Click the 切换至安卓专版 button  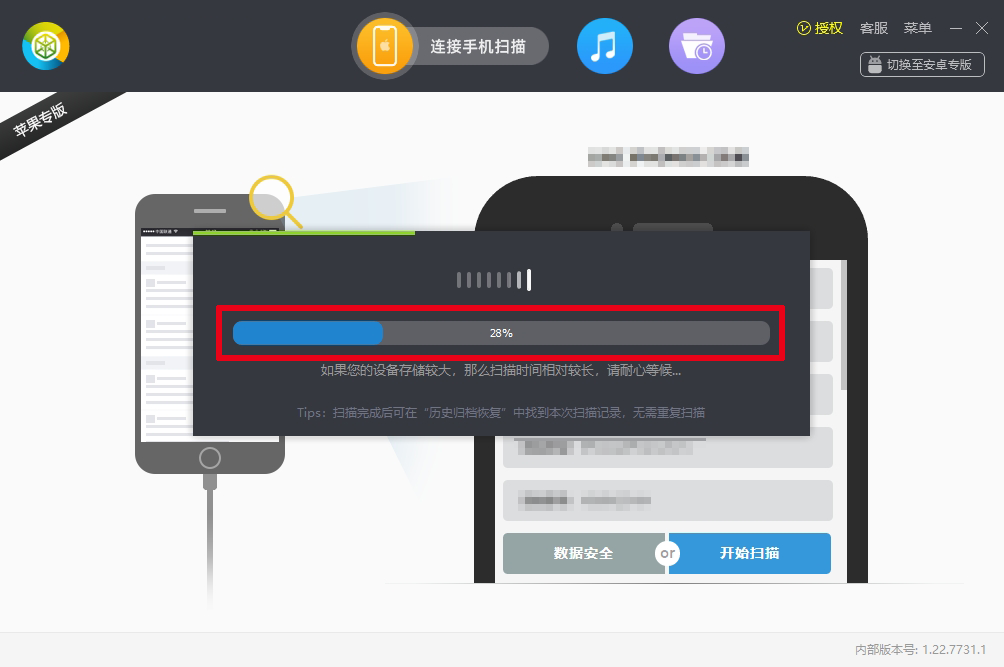922,64
